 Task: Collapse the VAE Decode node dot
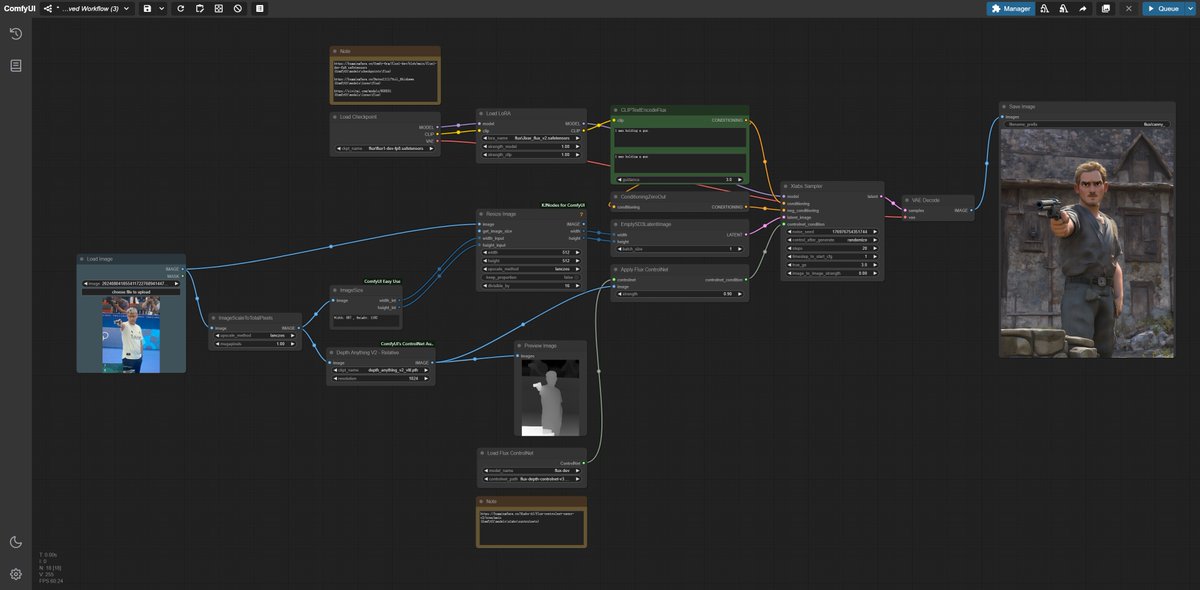tap(906, 200)
